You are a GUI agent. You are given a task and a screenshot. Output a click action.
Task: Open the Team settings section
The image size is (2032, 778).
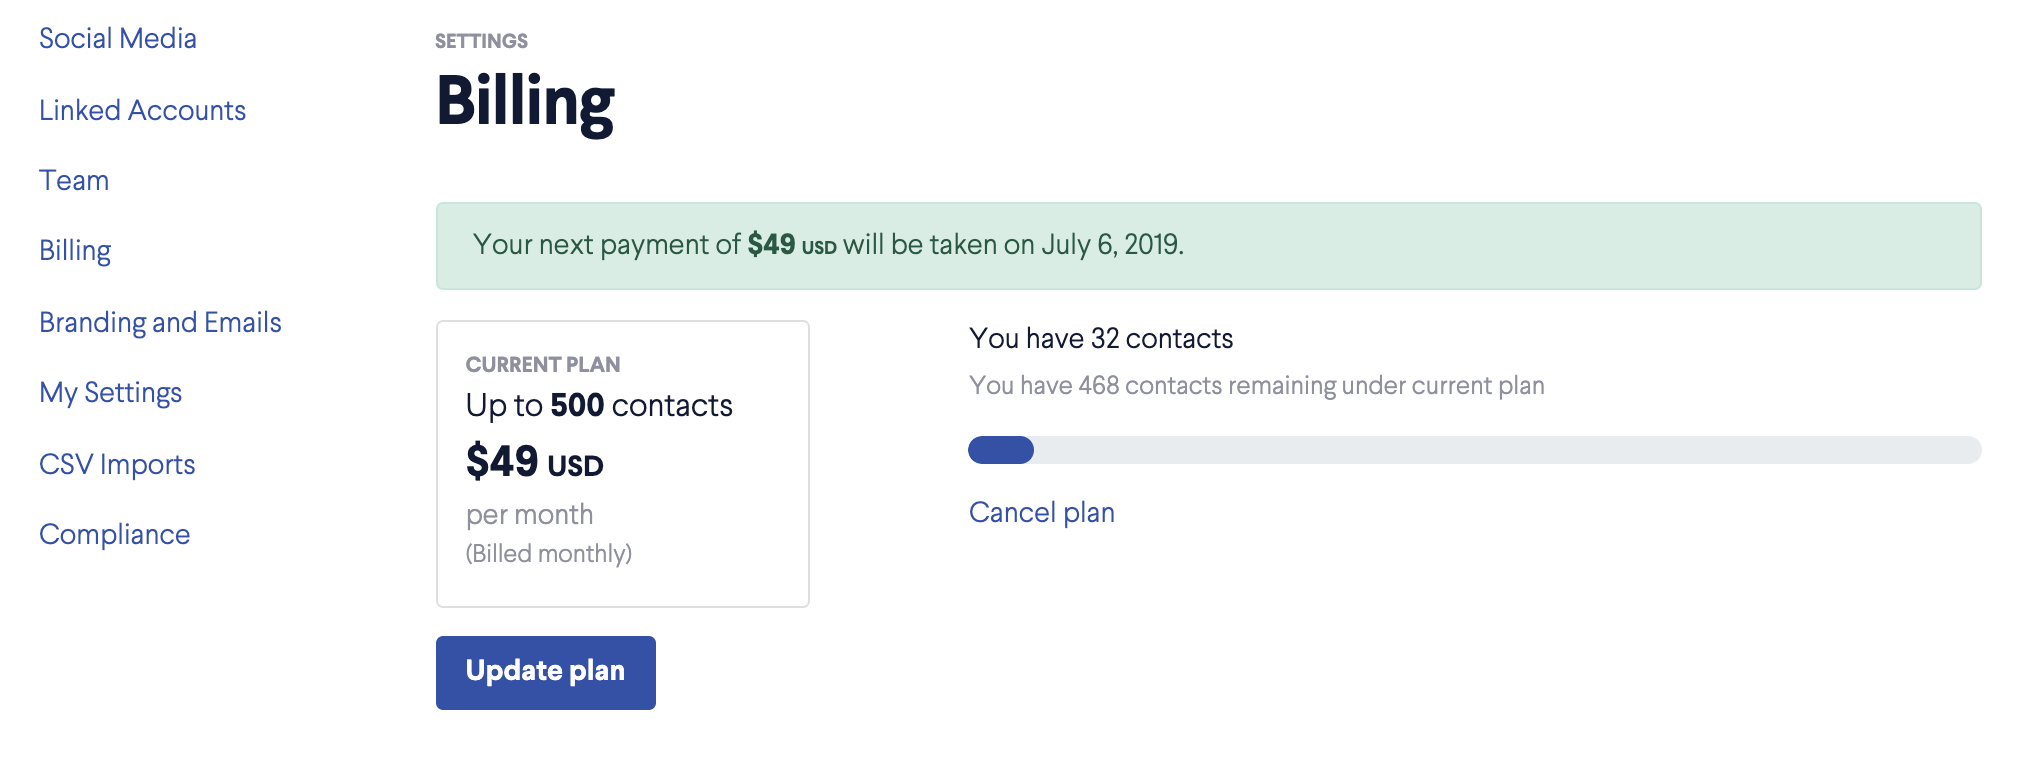click(74, 181)
